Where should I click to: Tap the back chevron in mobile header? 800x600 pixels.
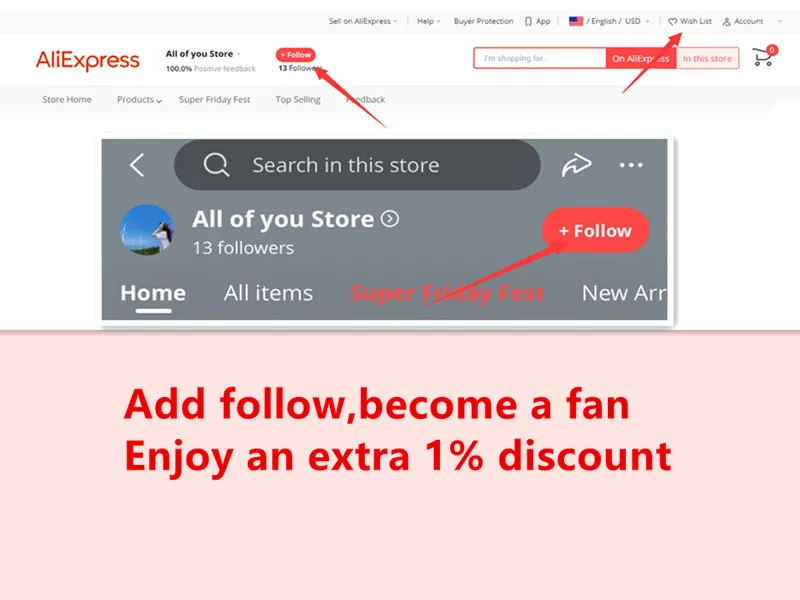tap(137, 165)
